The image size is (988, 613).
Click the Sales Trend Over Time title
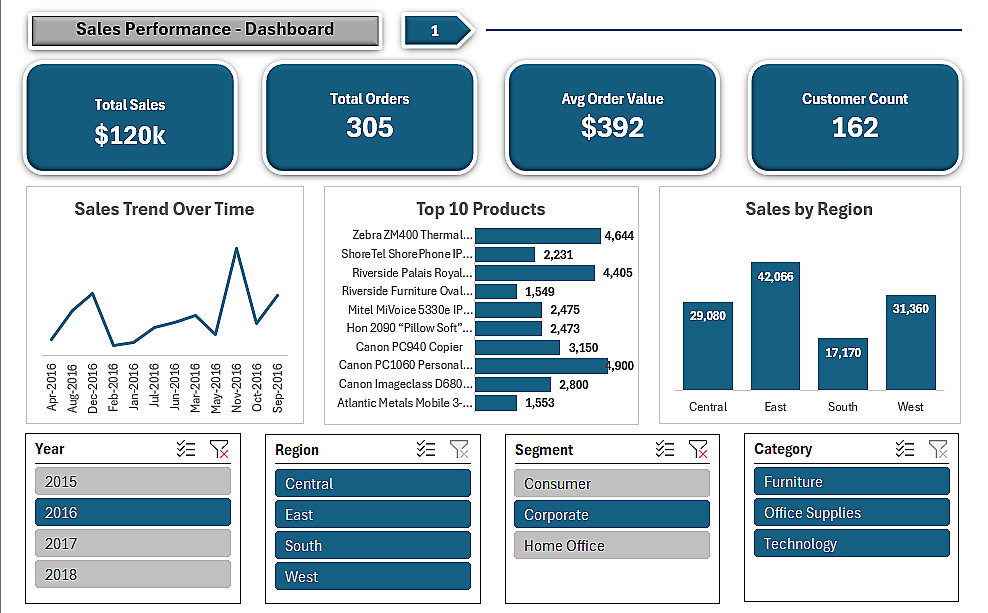(164, 209)
